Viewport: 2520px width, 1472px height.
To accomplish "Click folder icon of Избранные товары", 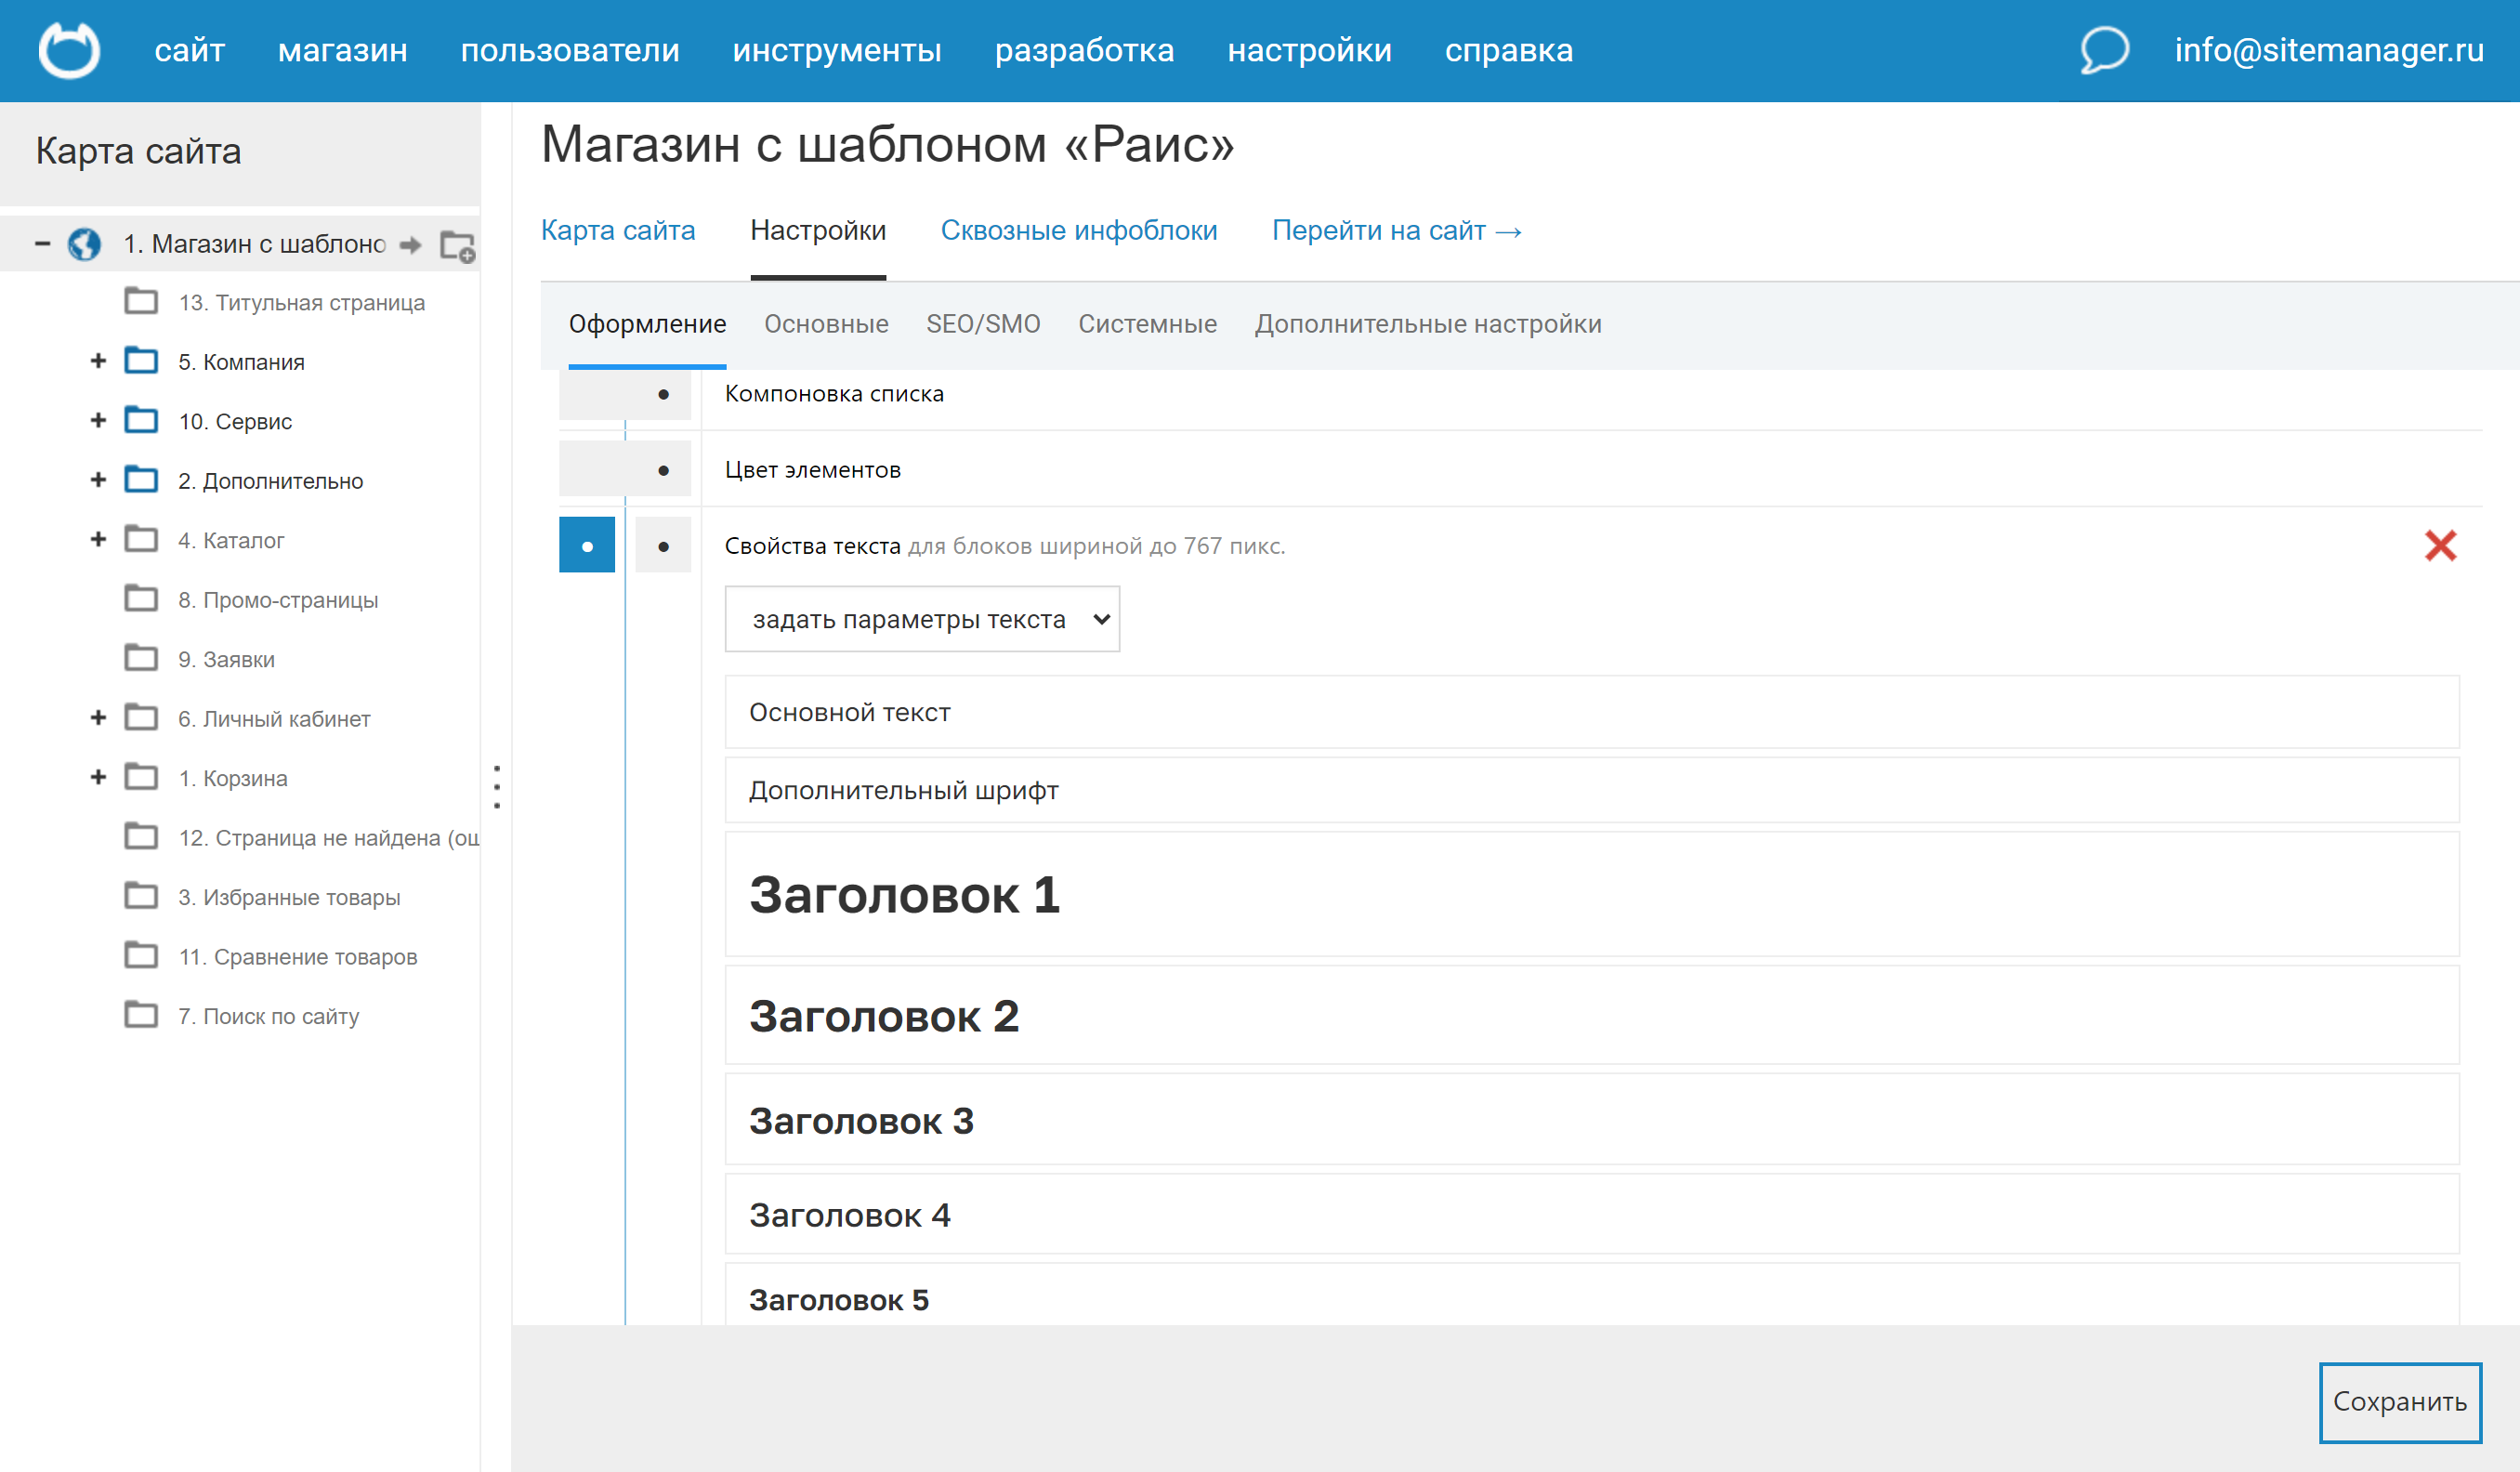I will pos(141,896).
